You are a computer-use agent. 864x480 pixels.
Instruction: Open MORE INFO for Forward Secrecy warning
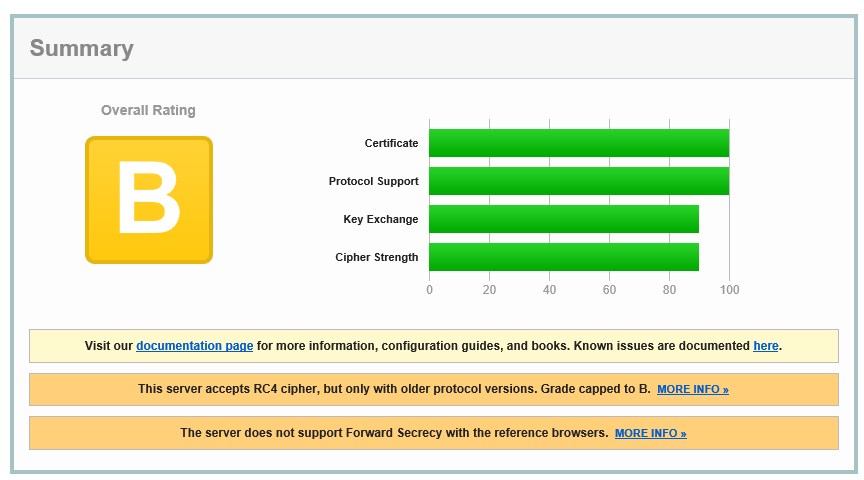click(x=650, y=433)
